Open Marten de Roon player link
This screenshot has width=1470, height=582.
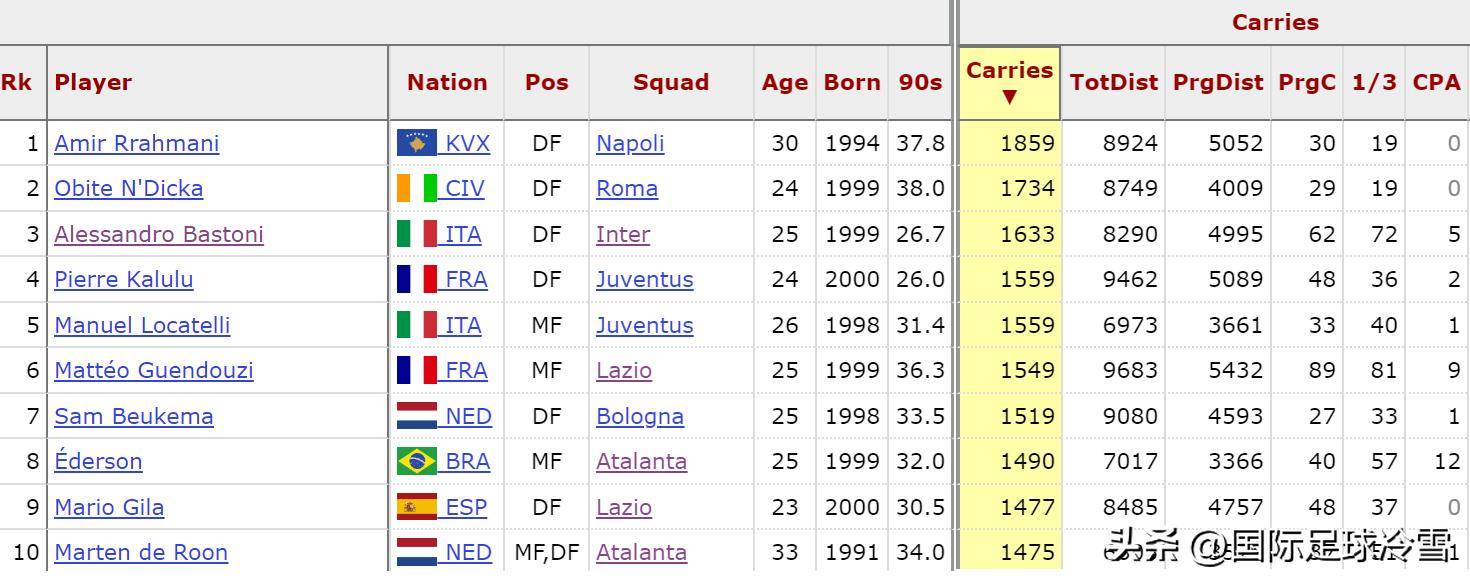[141, 552]
